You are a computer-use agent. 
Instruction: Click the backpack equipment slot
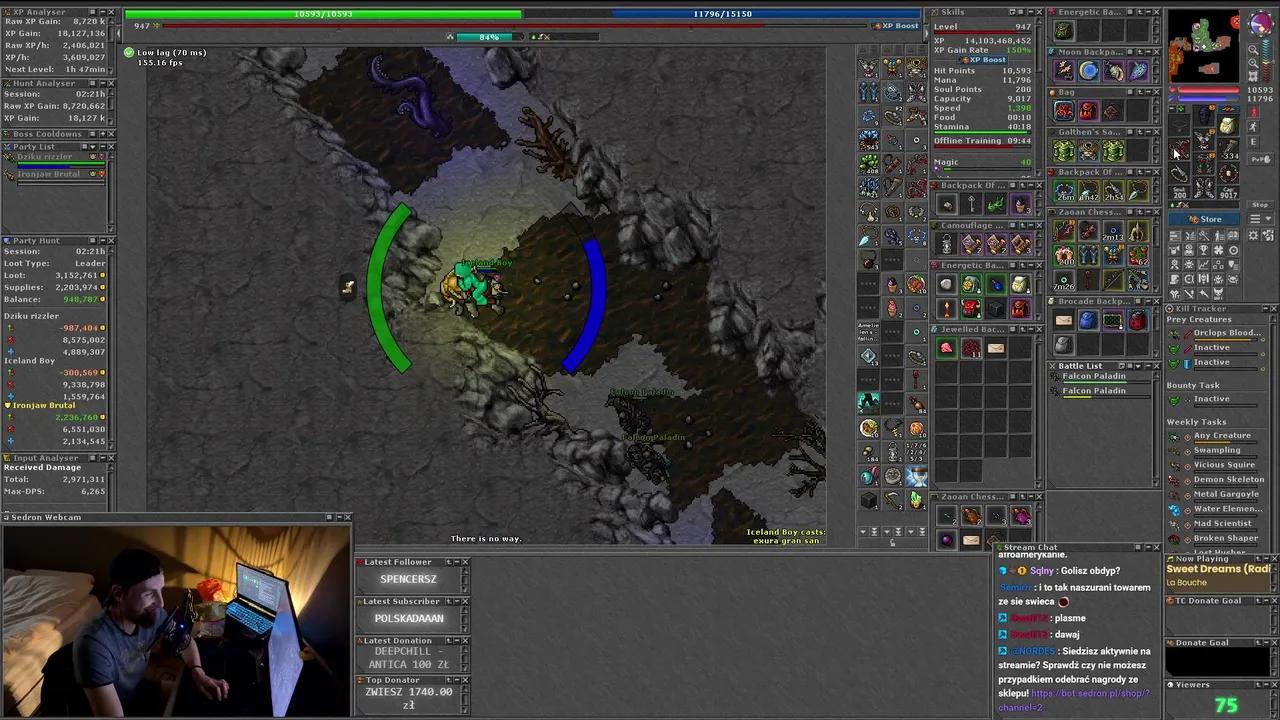point(1227,124)
